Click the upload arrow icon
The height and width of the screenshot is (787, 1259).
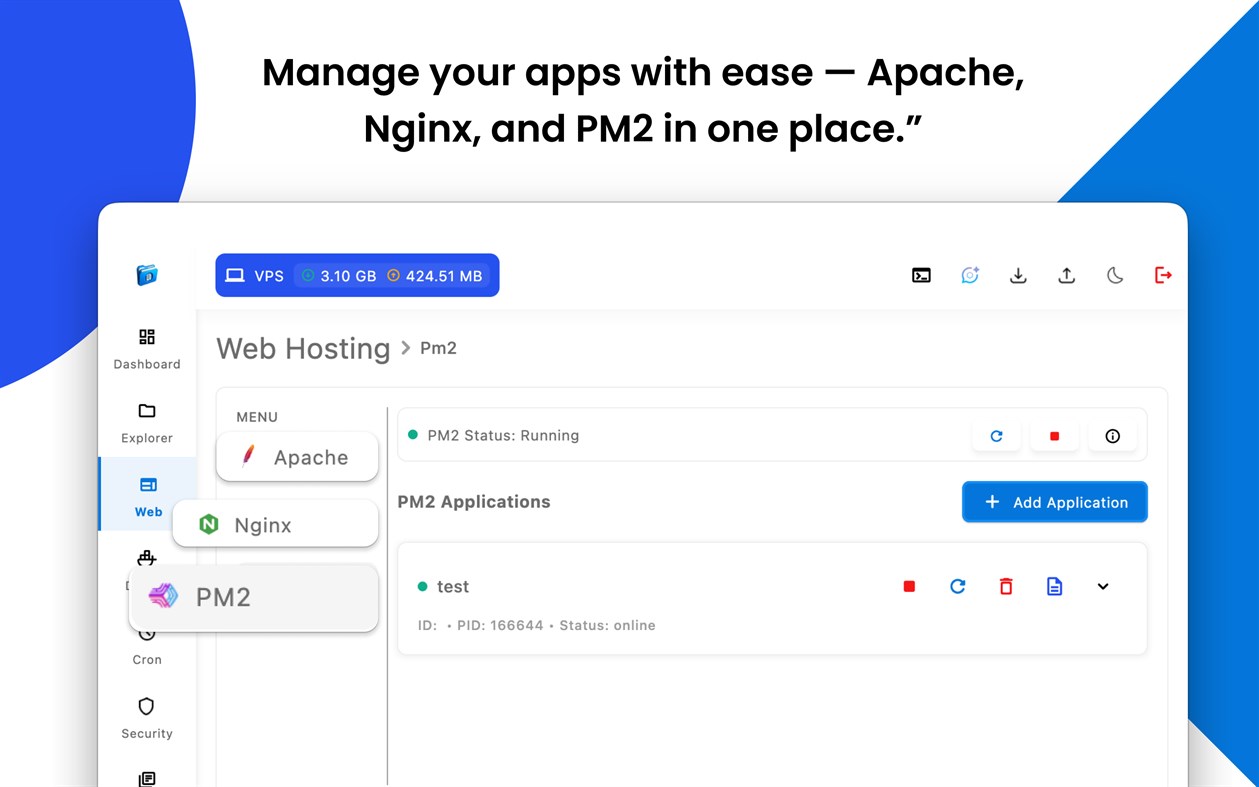(1067, 275)
